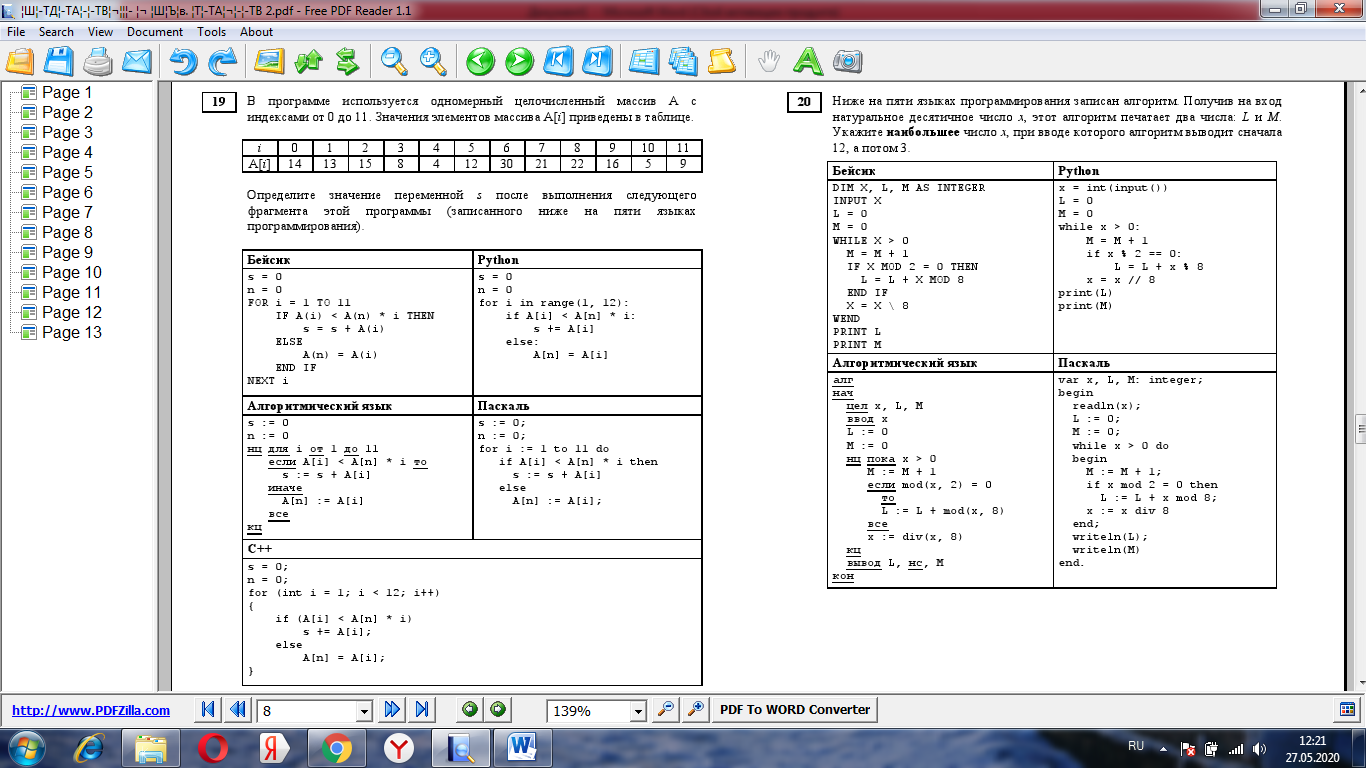This screenshot has width=1366, height=768.
Task: Go to previous page with green left arrow
Action: pyautogui.click(x=481, y=61)
